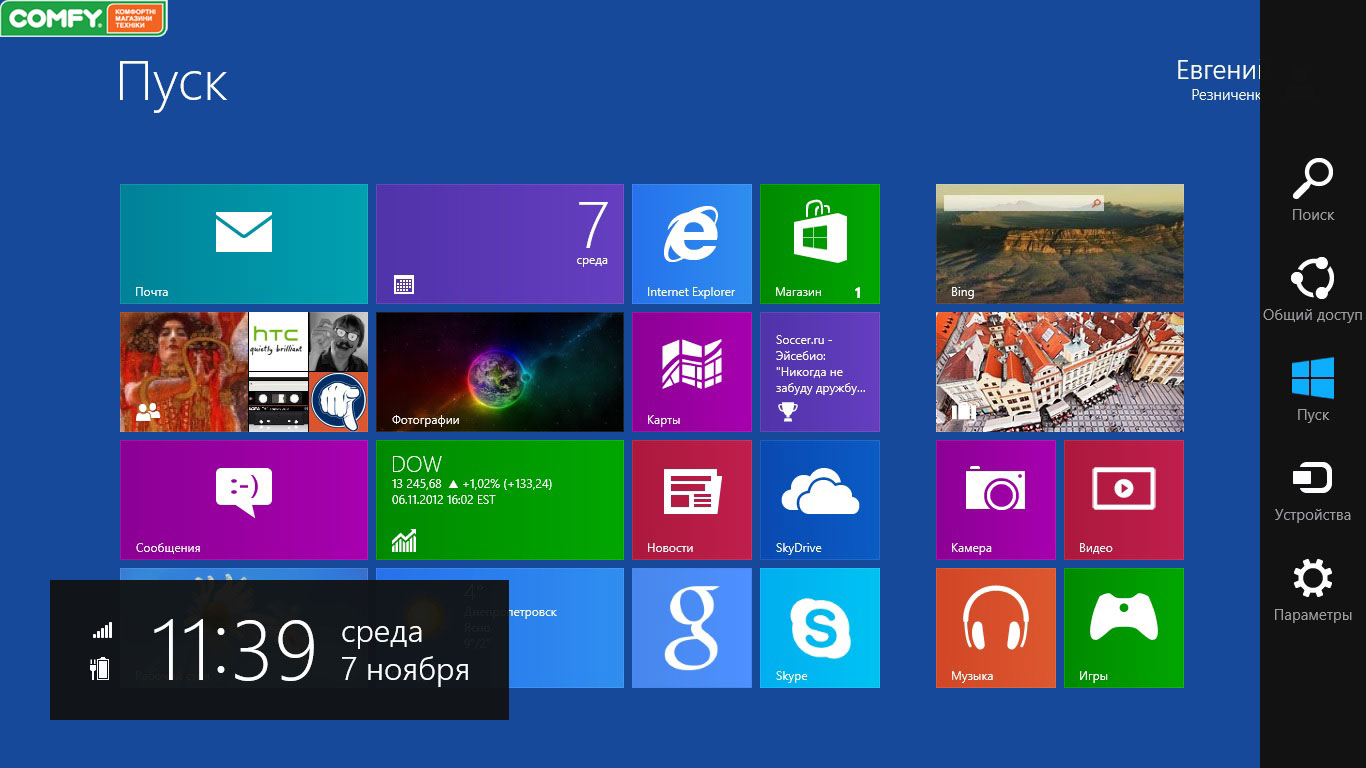
Task: Open the People tile with HTC picture
Action: point(244,372)
